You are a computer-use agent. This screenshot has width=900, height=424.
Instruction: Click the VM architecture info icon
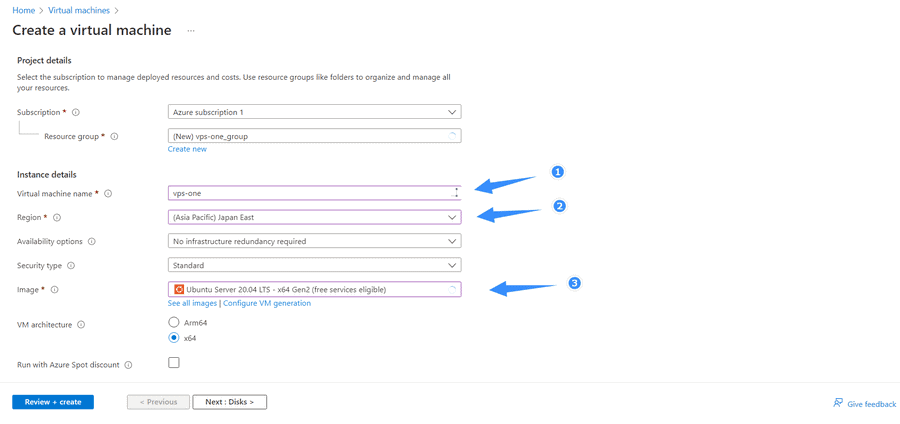click(81, 325)
